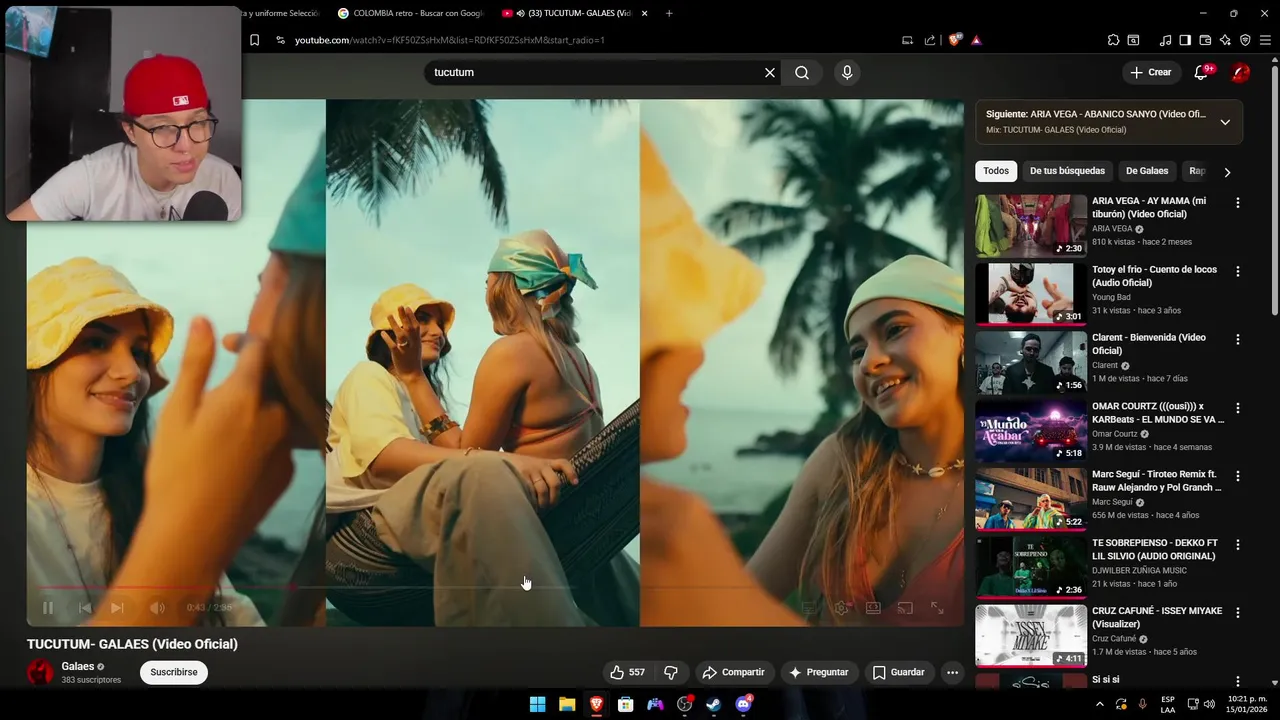Viewport: 1280px width, 720px height.
Task: Save video with Guardar button
Action: coord(898,672)
